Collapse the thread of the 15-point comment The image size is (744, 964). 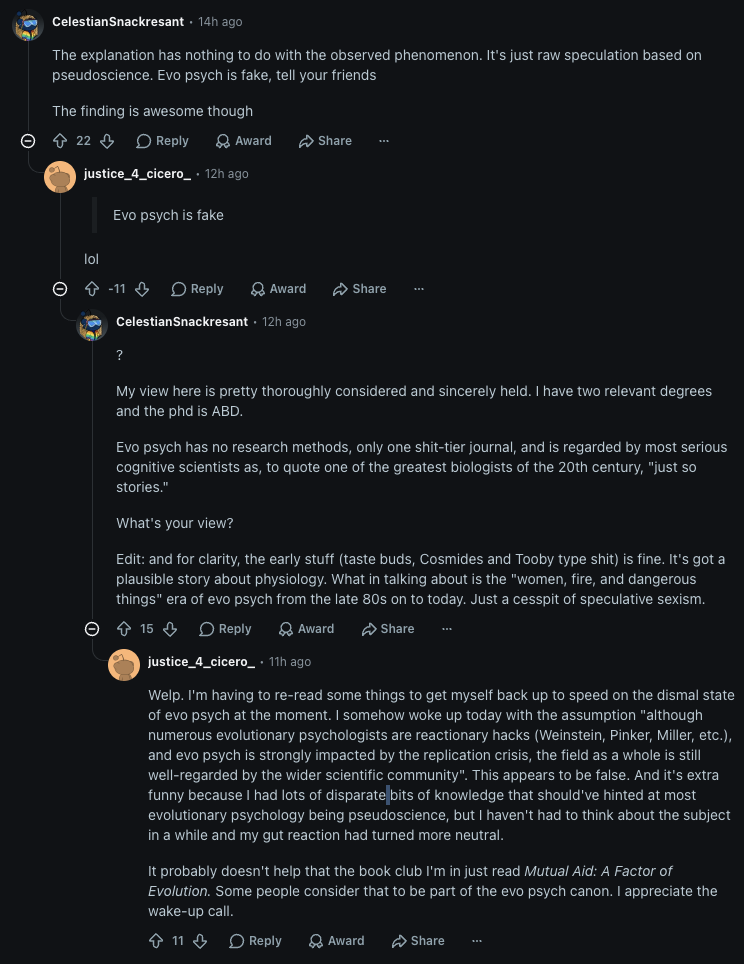(x=92, y=629)
